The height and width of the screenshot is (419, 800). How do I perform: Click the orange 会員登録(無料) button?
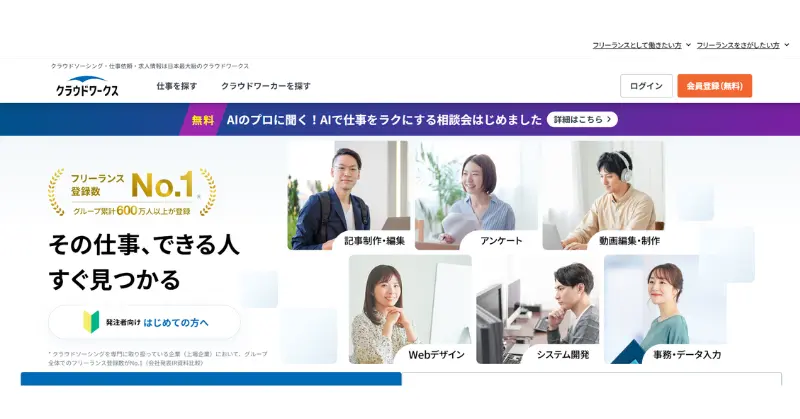click(714, 86)
